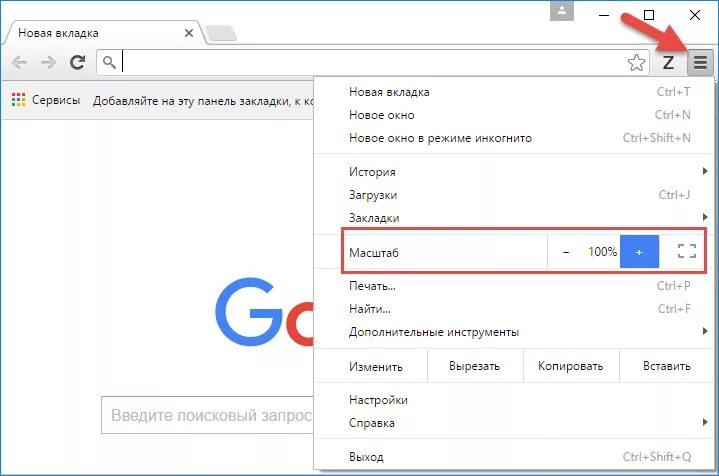Choose Выход to quit Chrome
The height and width of the screenshot is (476, 719).
[514, 456]
